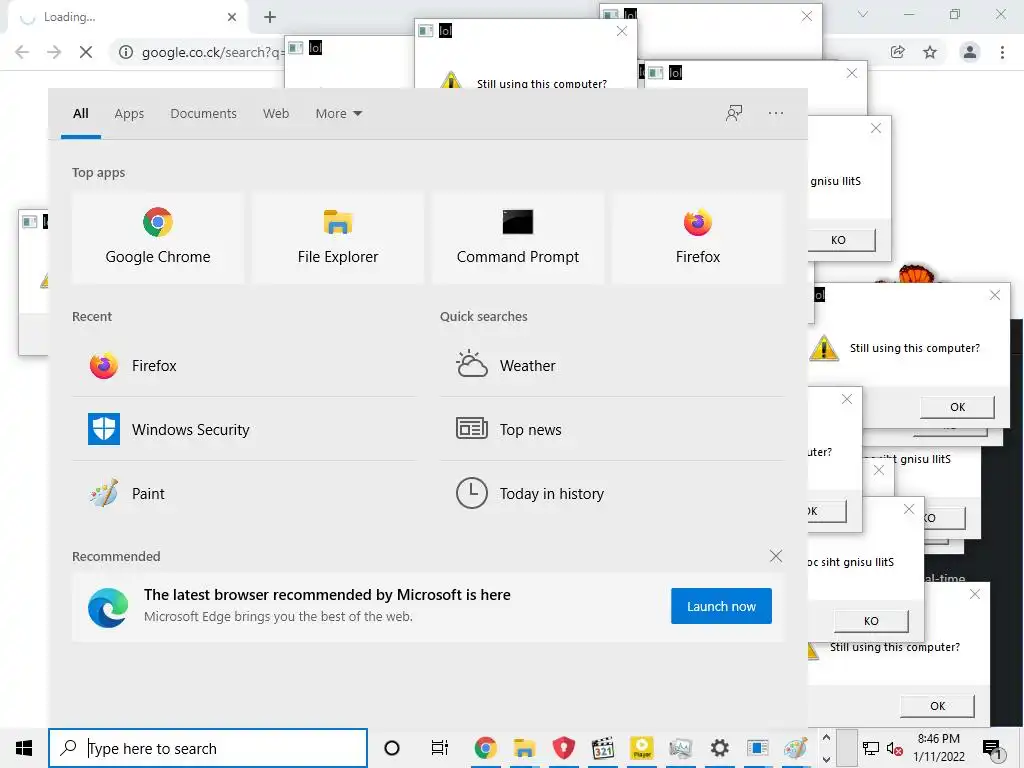The image size is (1024, 768).
Task: Launch Command Prompt from Top apps
Action: click(x=518, y=238)
